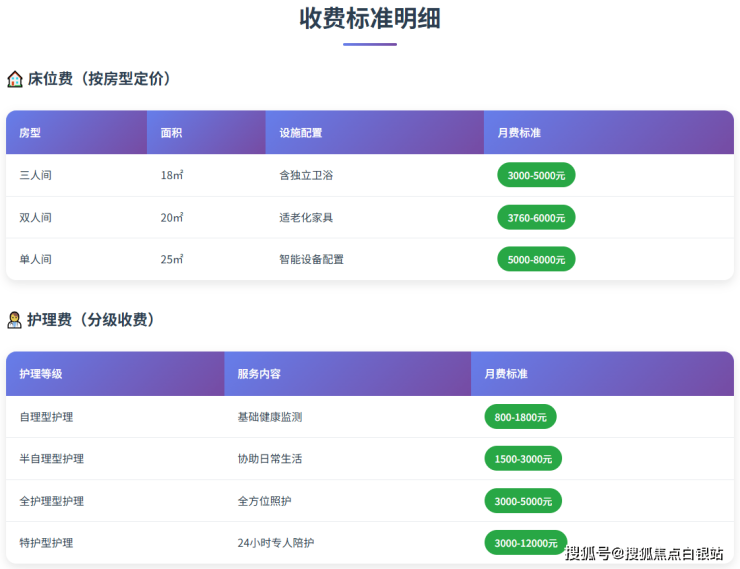Select the 双人间 row label
The image size is (740, 569).
point(35,217)
